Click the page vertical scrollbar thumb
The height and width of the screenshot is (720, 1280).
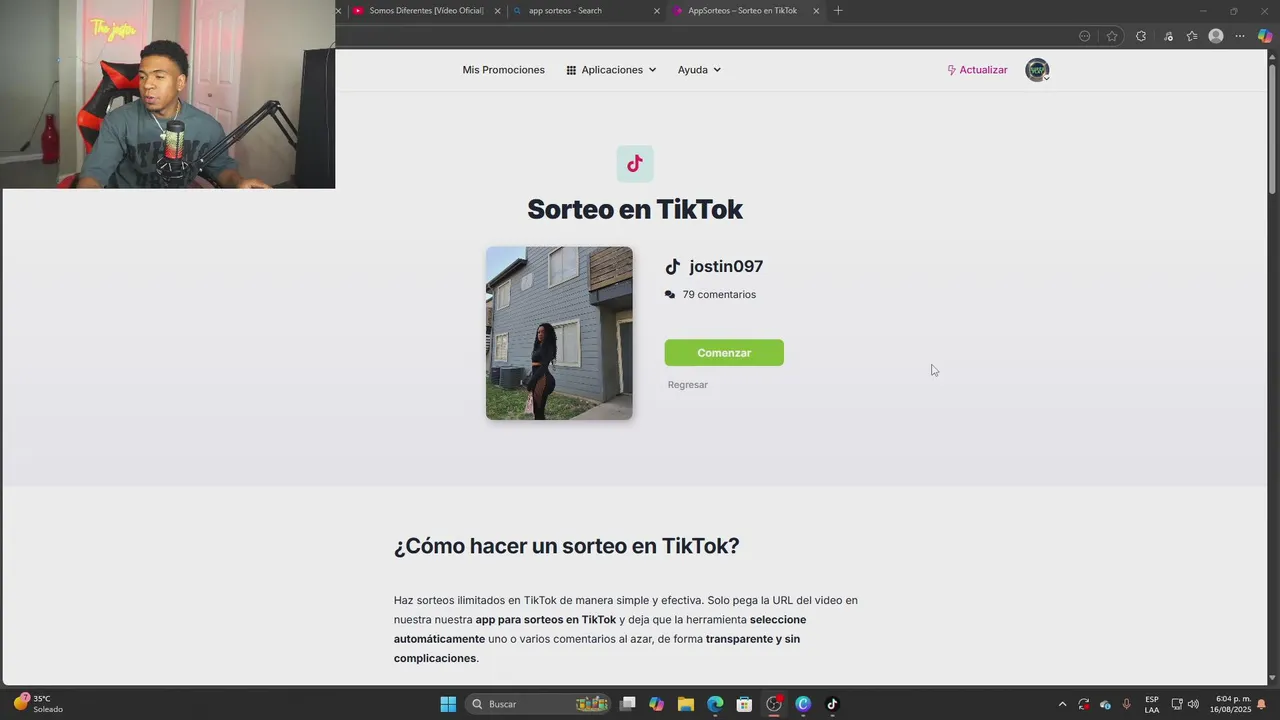[x=1273, y=130]
